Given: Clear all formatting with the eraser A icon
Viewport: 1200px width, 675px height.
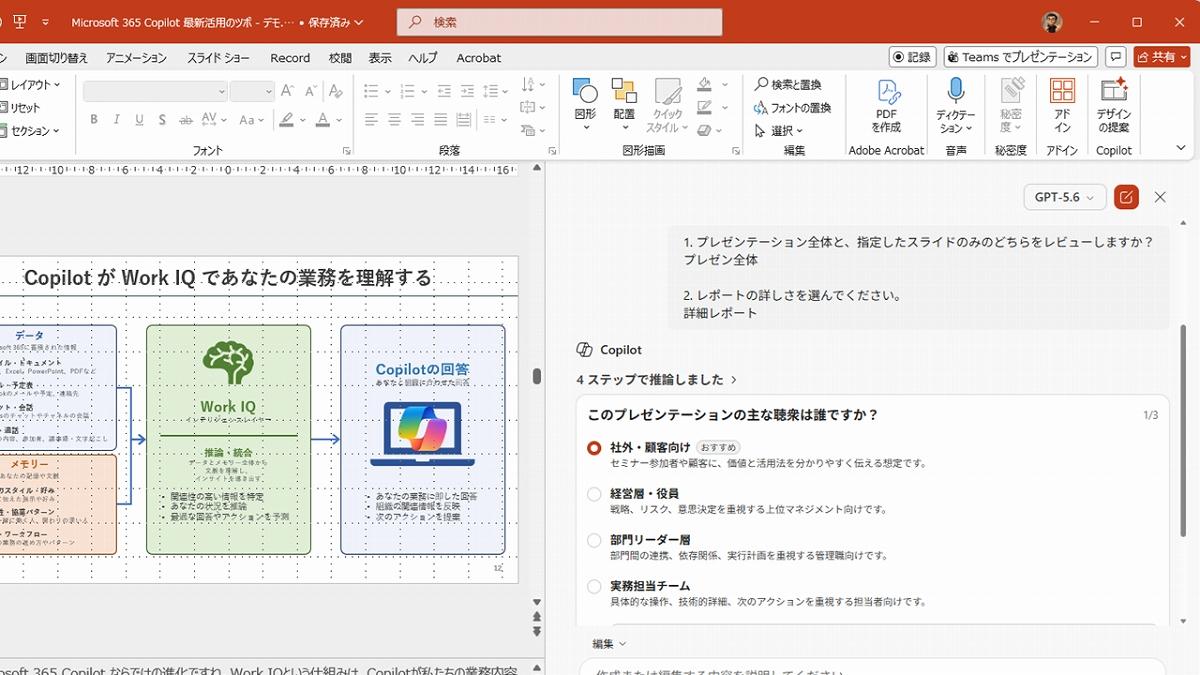Looking at the screenshot, I should tap(336, 91).
